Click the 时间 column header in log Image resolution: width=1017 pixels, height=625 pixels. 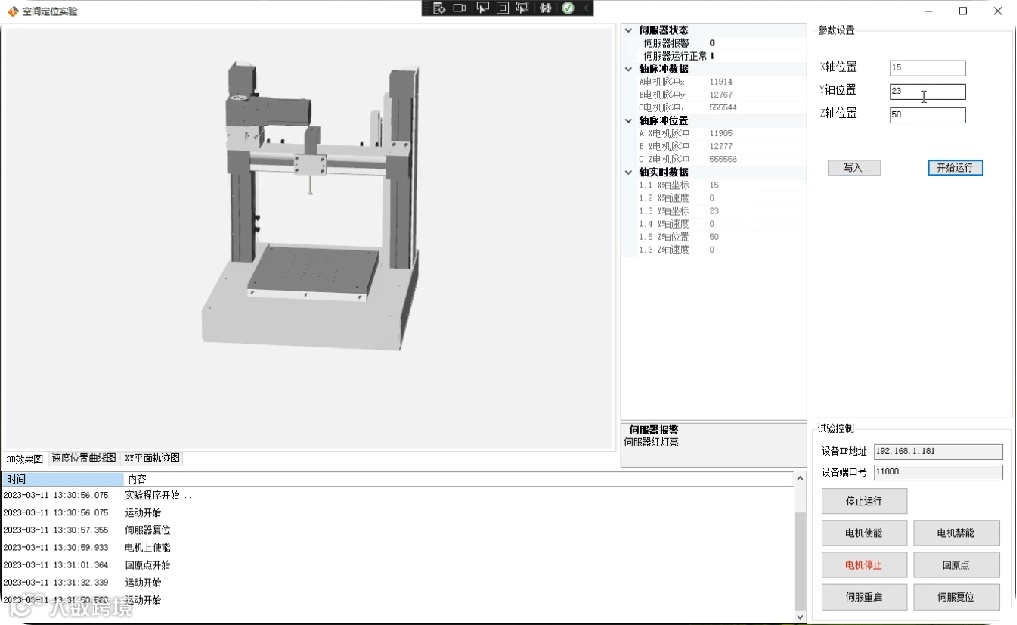pyautogui.click(x=63, y=479)
